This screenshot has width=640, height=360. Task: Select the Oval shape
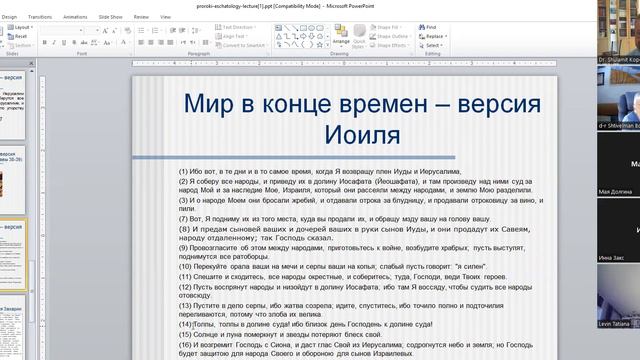[311, 28]
